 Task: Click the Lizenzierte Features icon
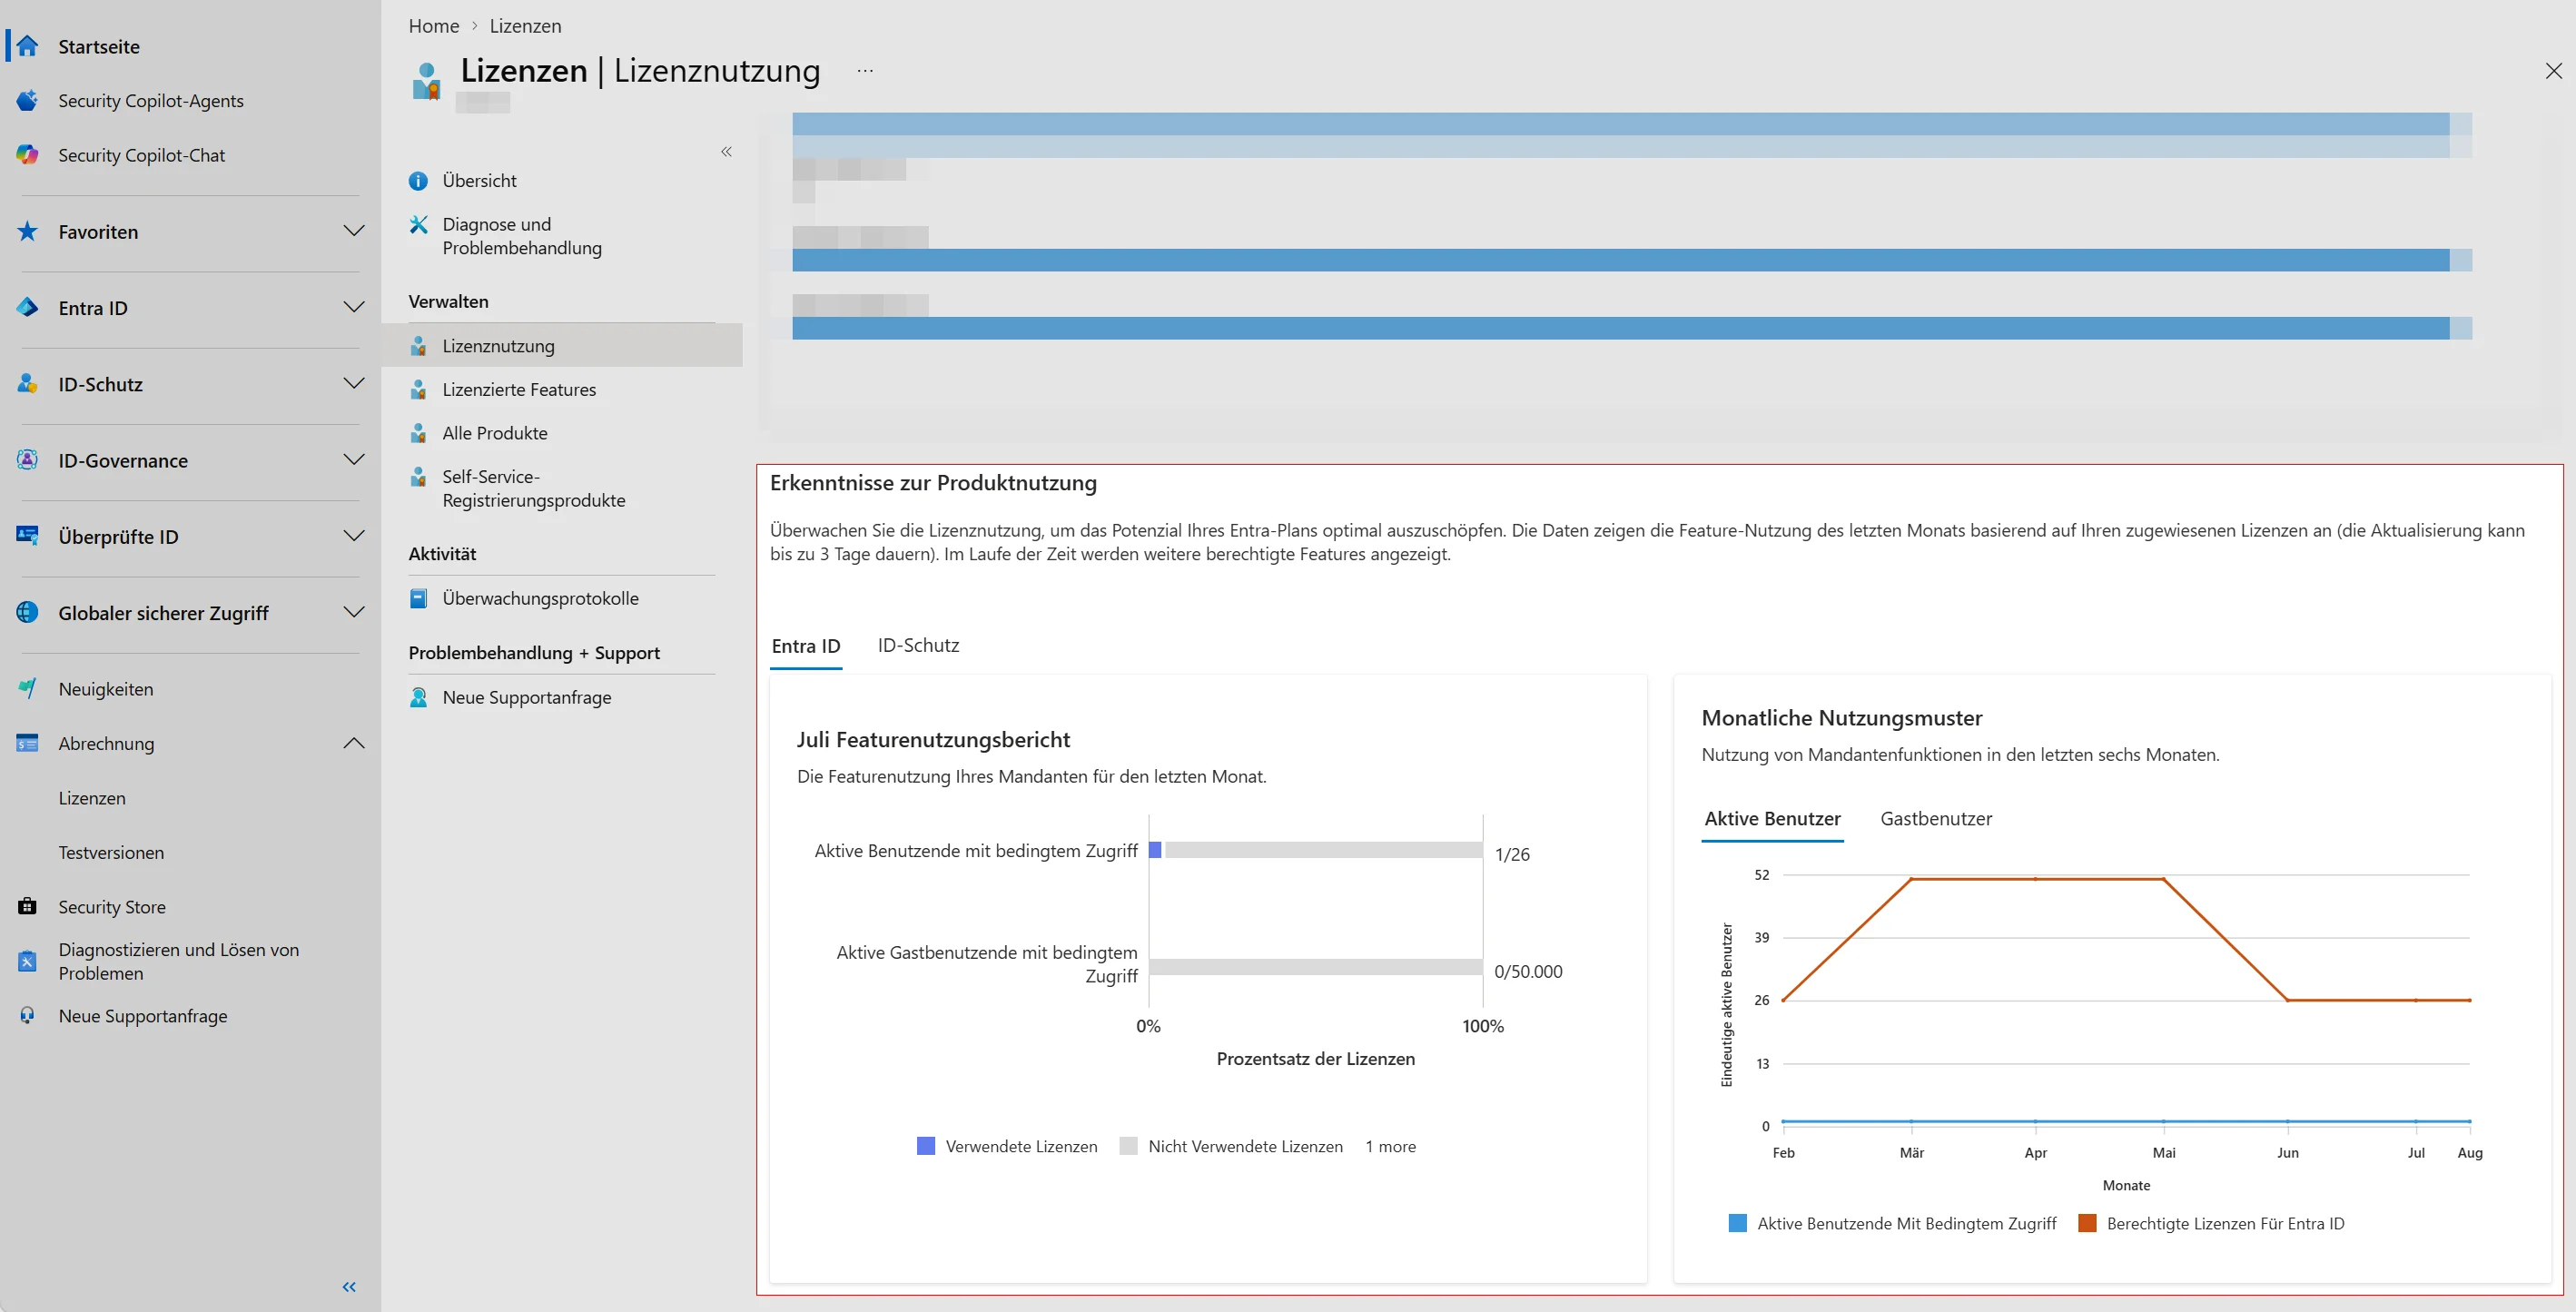coord(418,389)
